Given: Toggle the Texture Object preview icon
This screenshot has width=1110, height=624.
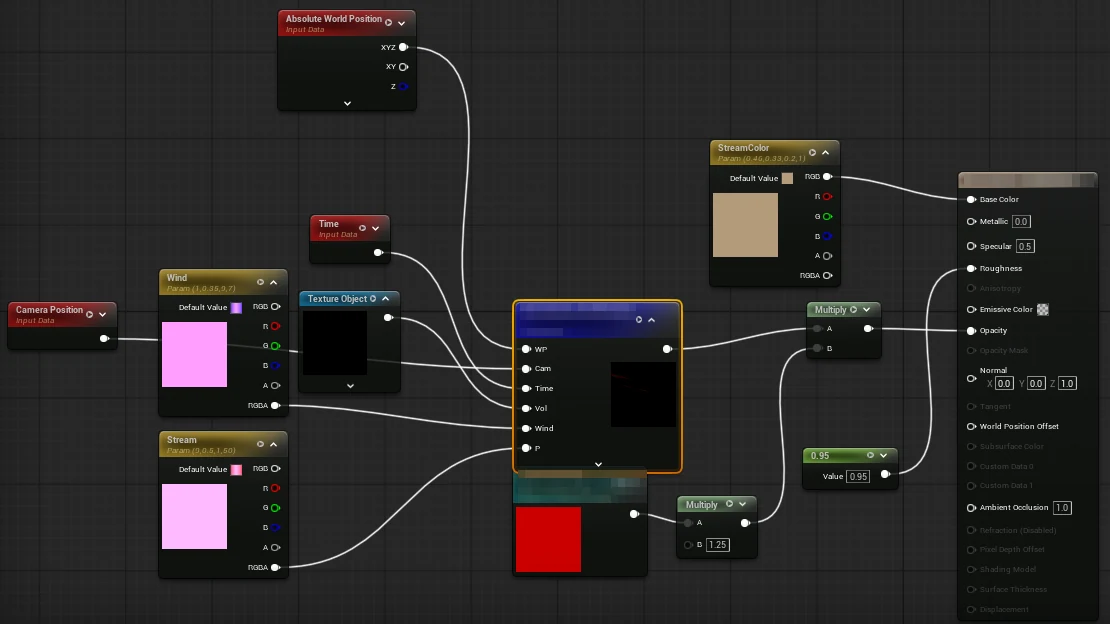Looking at the screenshot, I should (373, 299).
